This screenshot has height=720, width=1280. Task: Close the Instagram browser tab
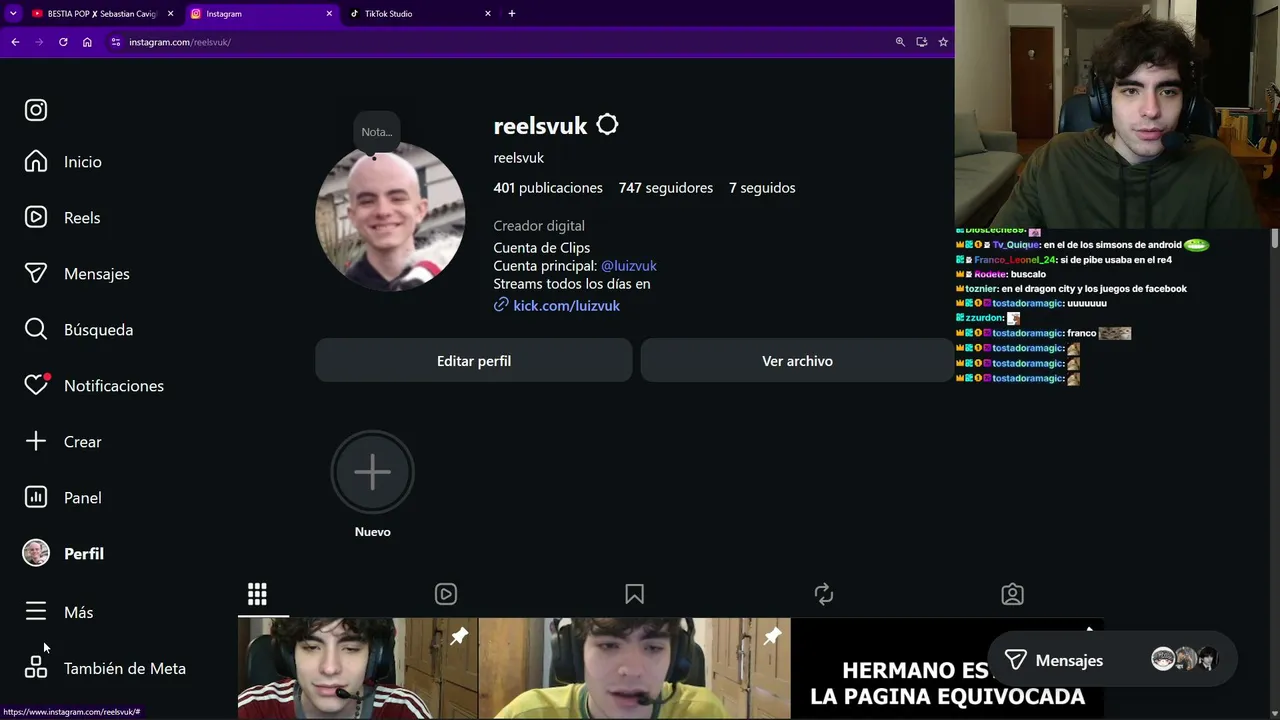329,14
